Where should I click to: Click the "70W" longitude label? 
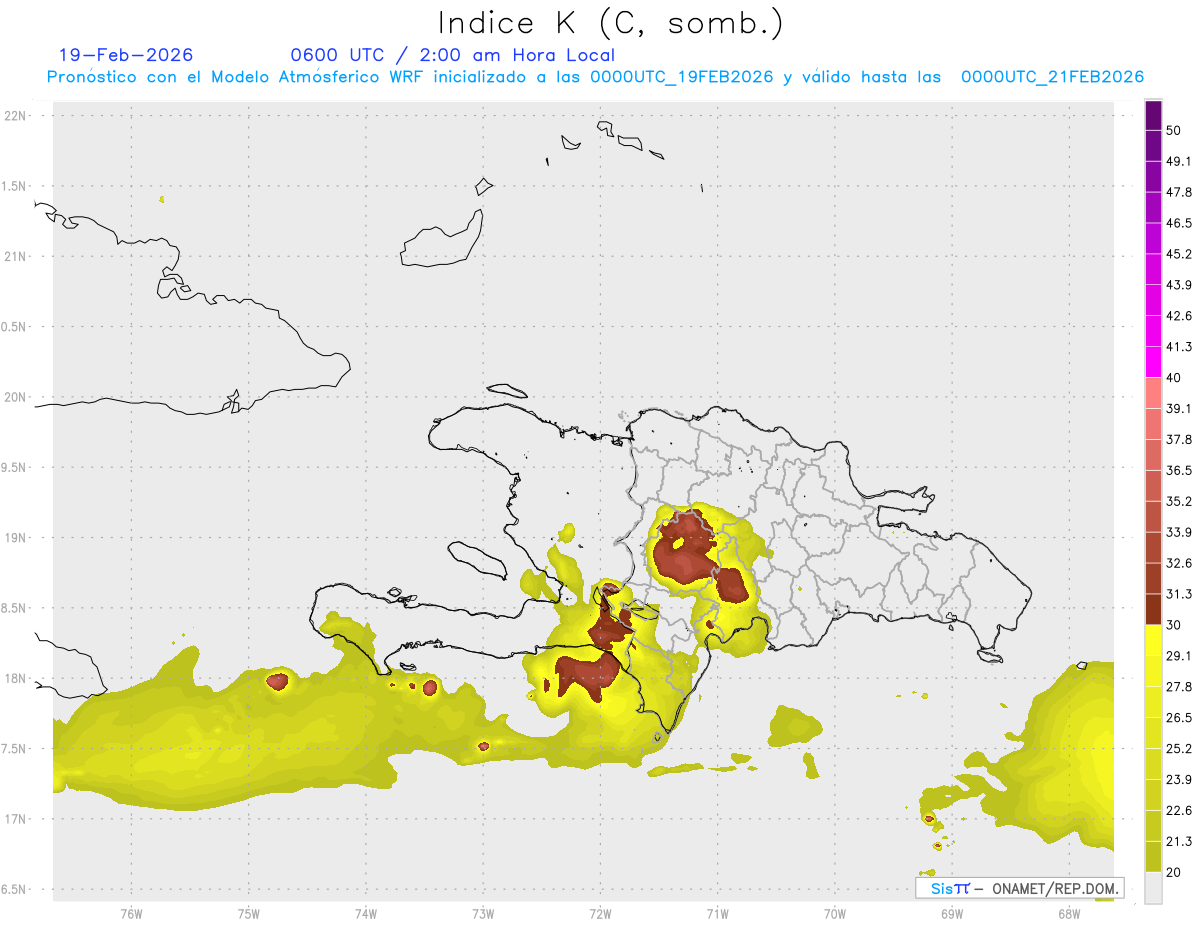(x=834, y=914)
